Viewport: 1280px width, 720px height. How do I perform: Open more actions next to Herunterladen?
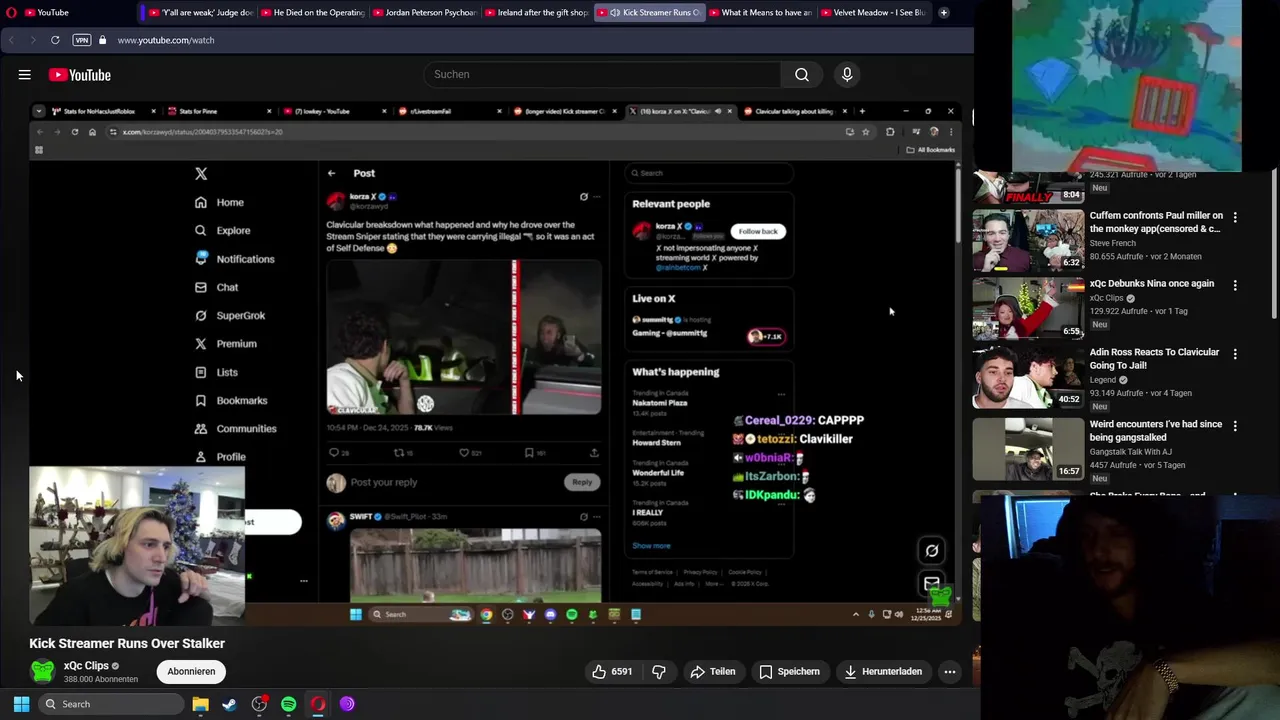click(x=950, y=671)
